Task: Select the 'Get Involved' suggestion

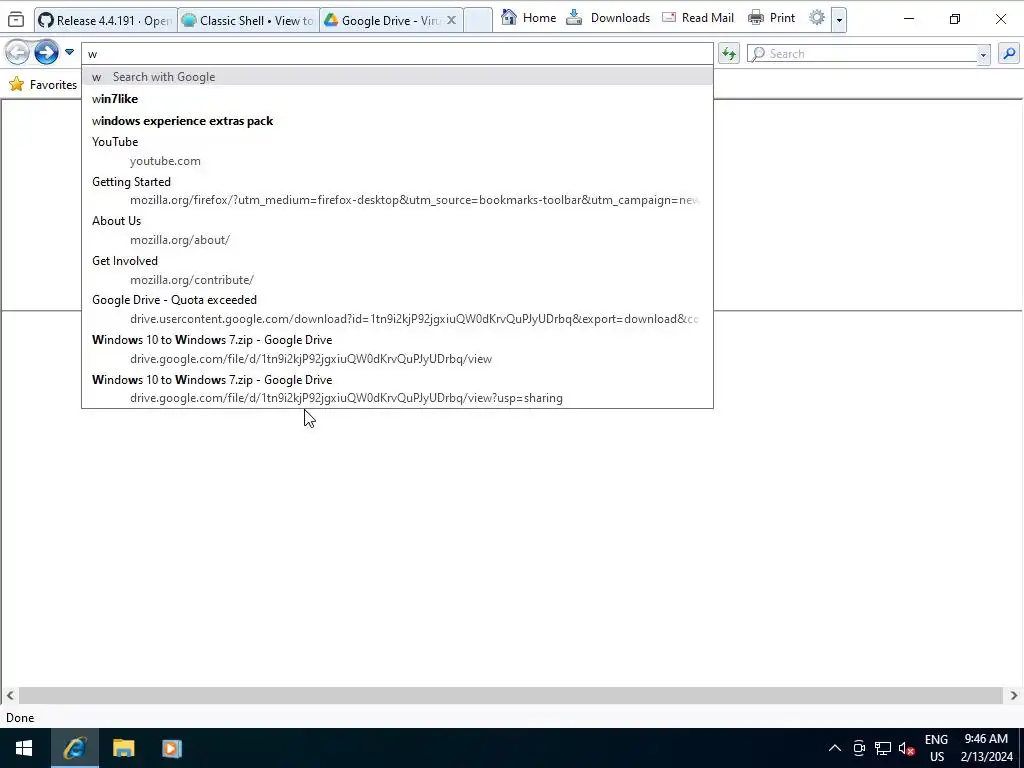Action: click(397, 270)
